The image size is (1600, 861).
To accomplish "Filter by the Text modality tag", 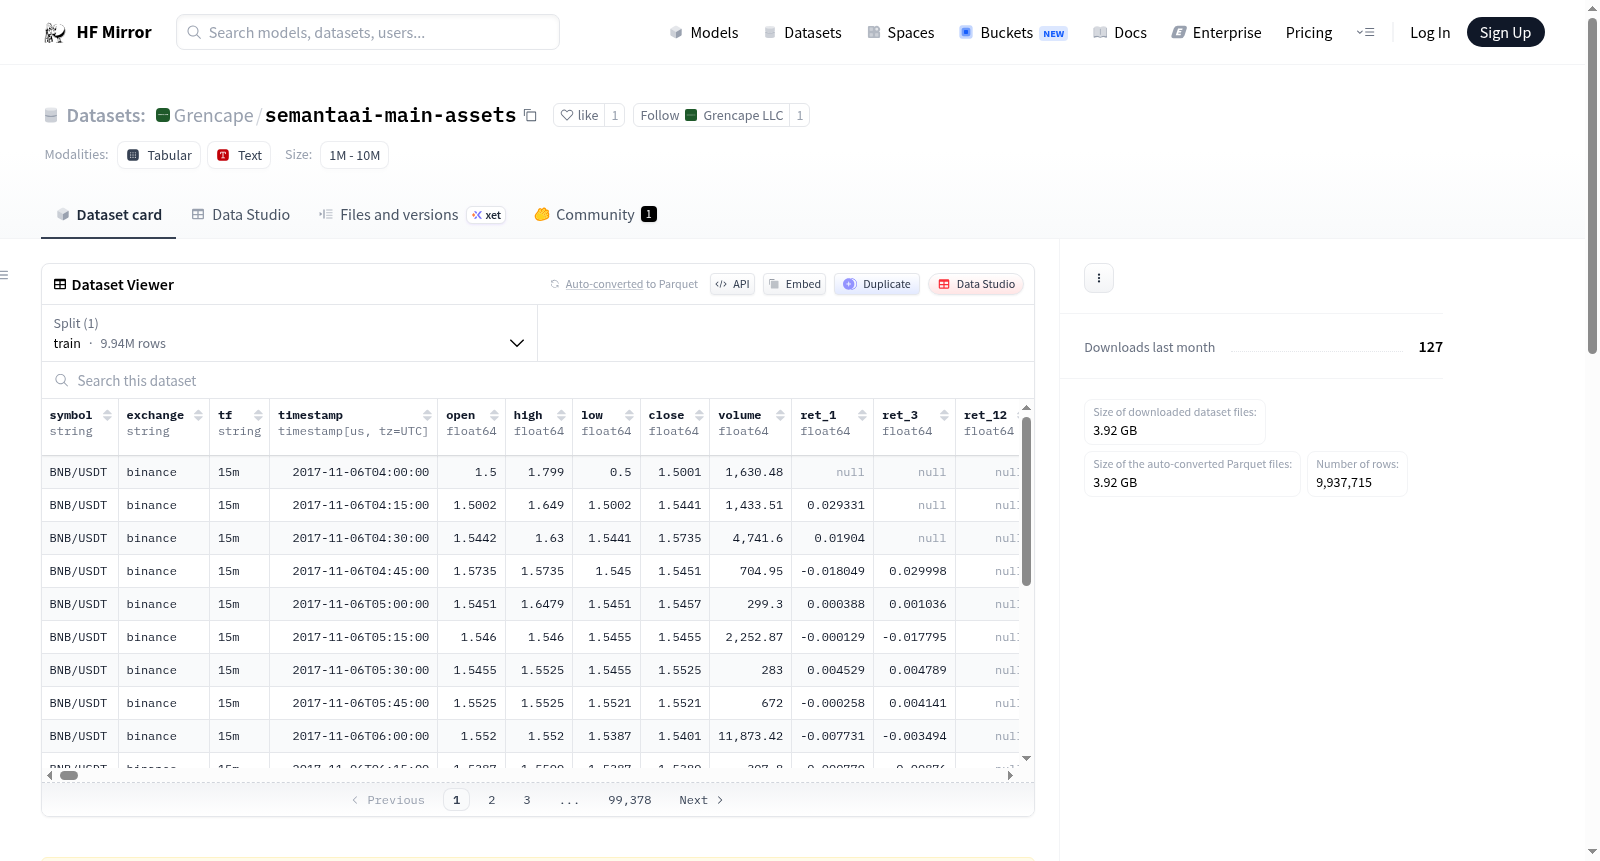I will pos(239,155).
